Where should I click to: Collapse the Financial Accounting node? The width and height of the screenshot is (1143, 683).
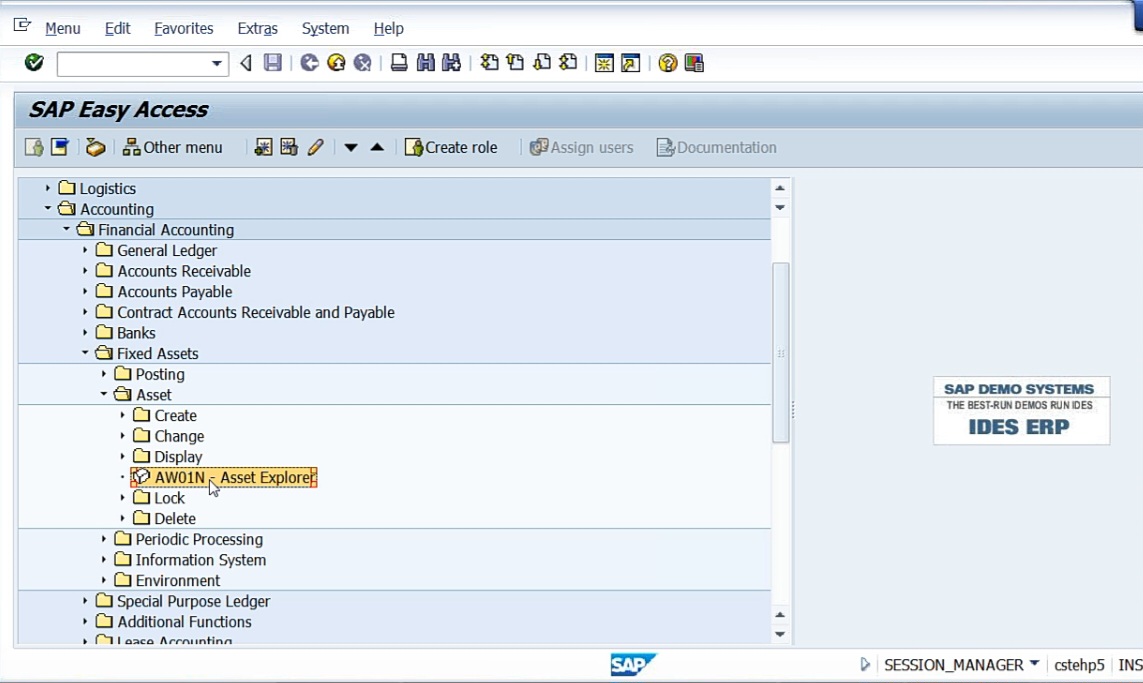66,229
